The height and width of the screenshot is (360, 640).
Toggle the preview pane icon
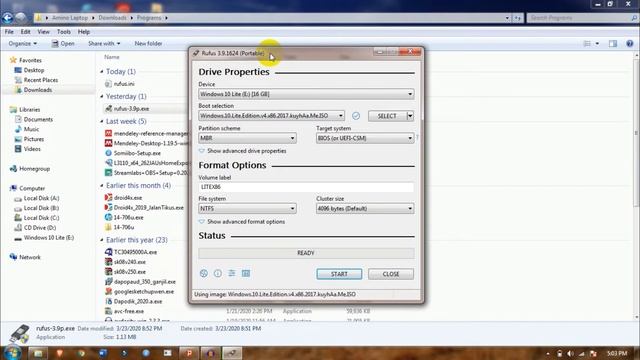click(x=613, y=43)
